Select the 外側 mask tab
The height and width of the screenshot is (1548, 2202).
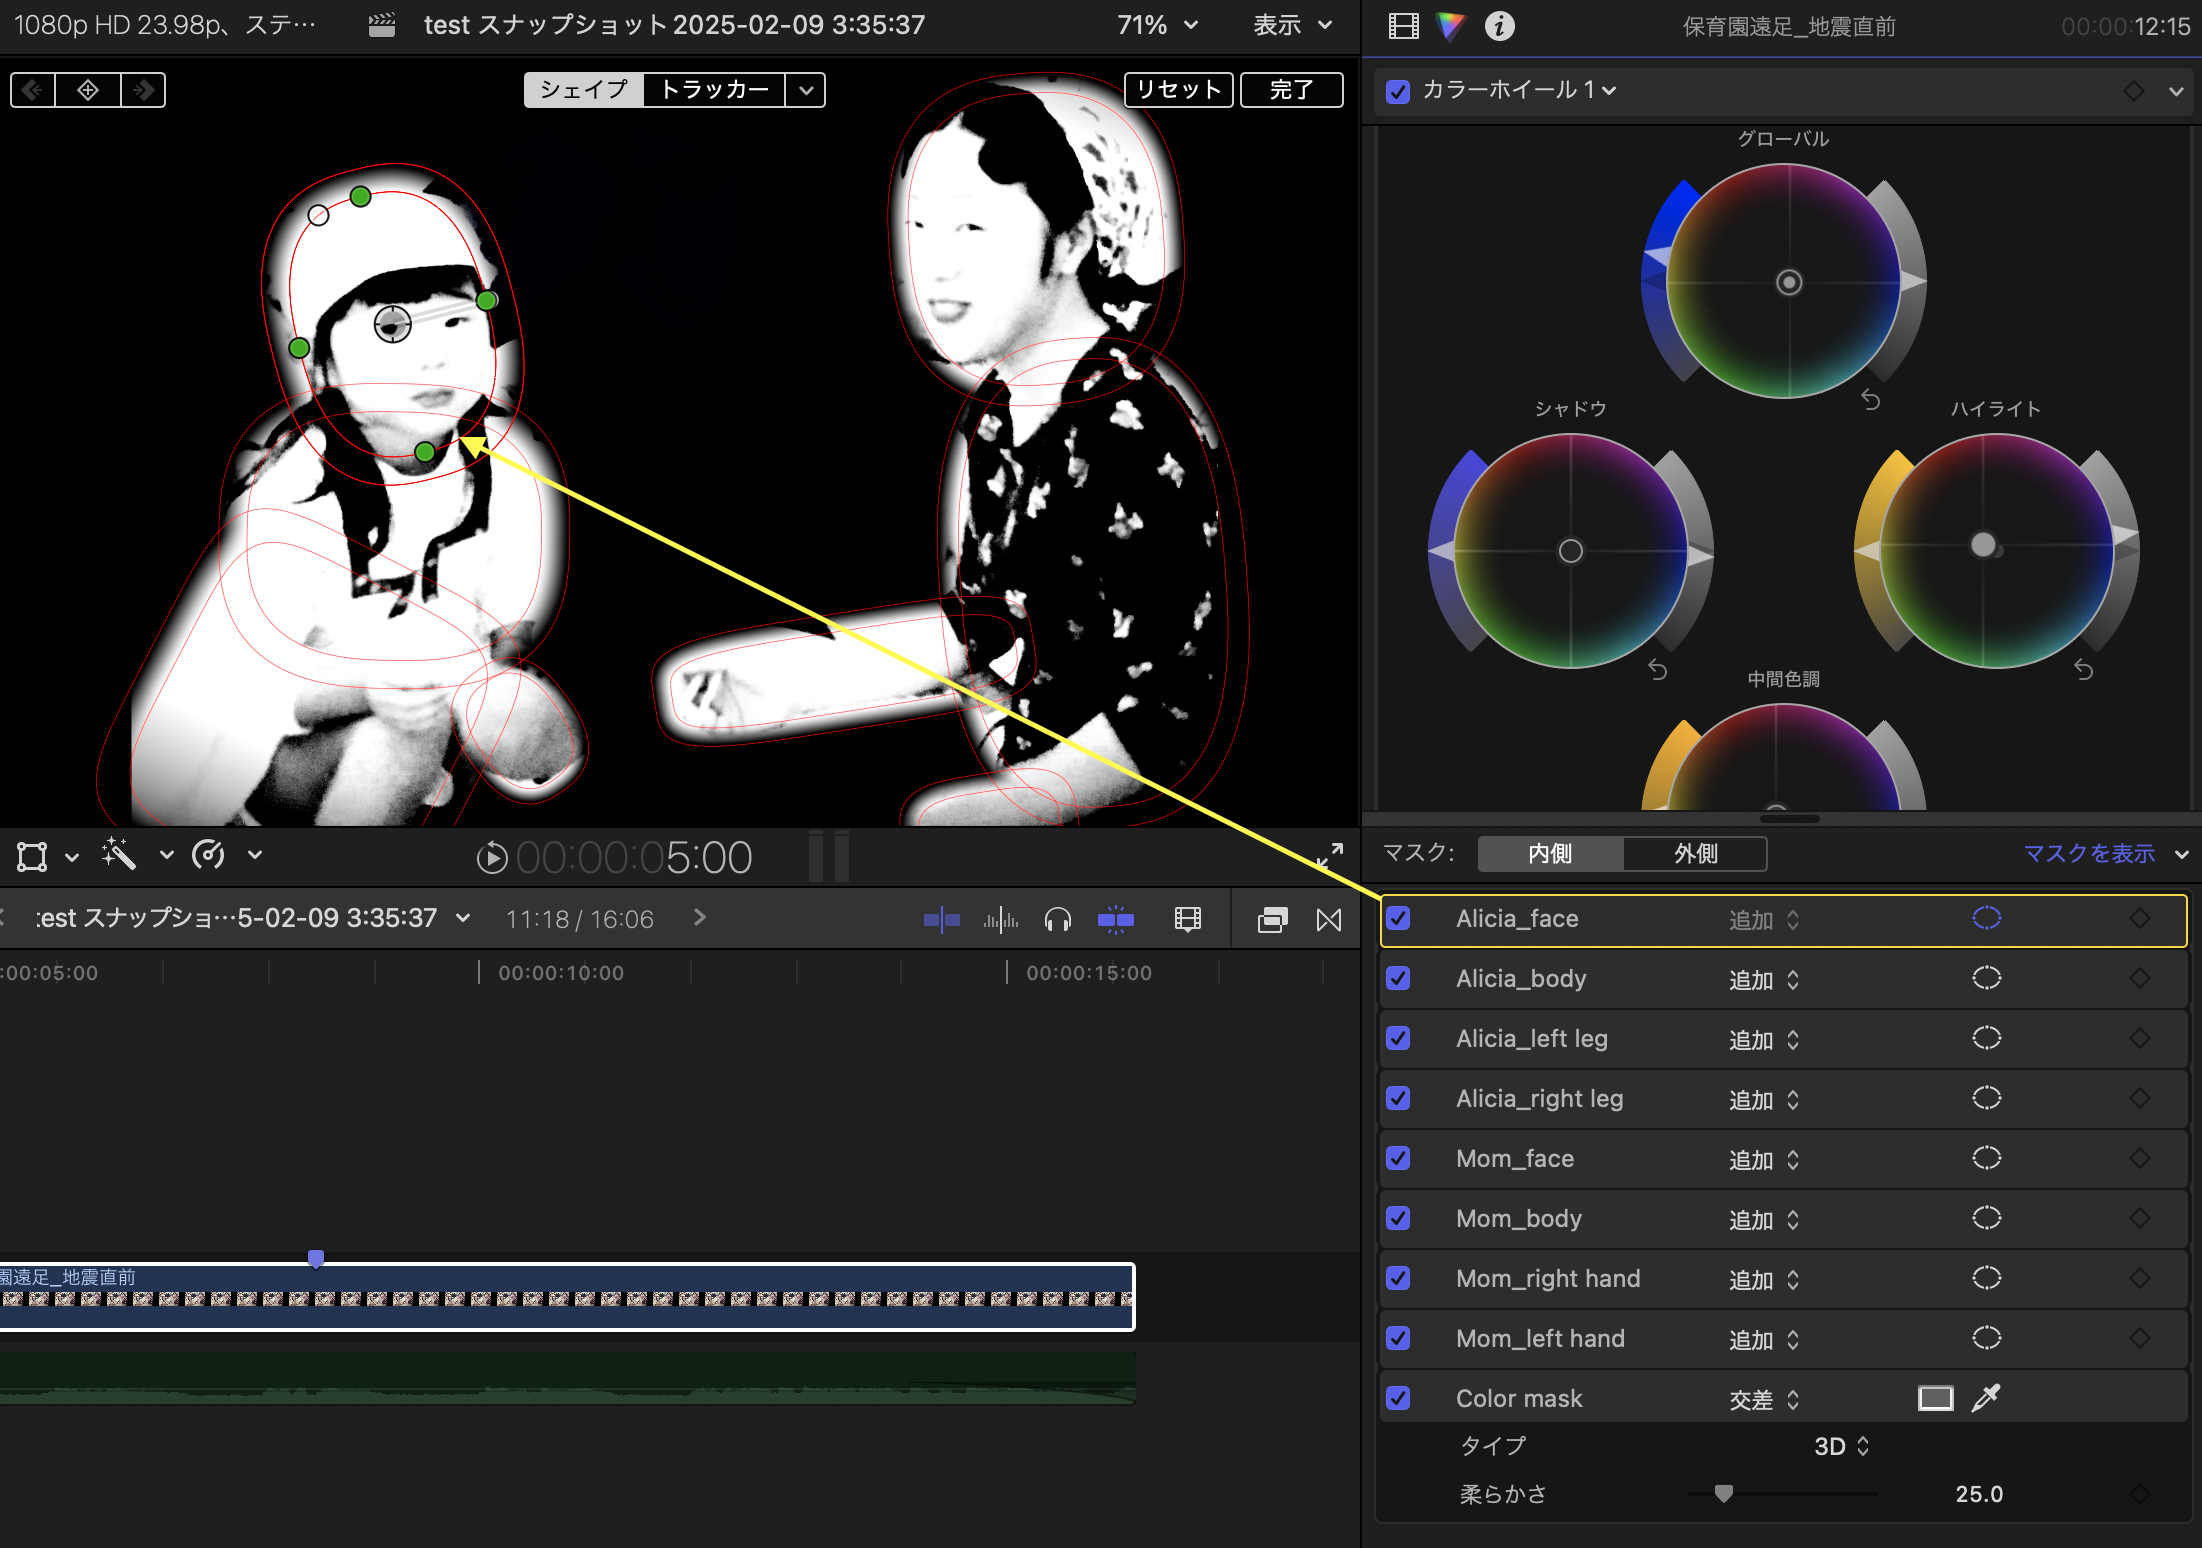1695,854
